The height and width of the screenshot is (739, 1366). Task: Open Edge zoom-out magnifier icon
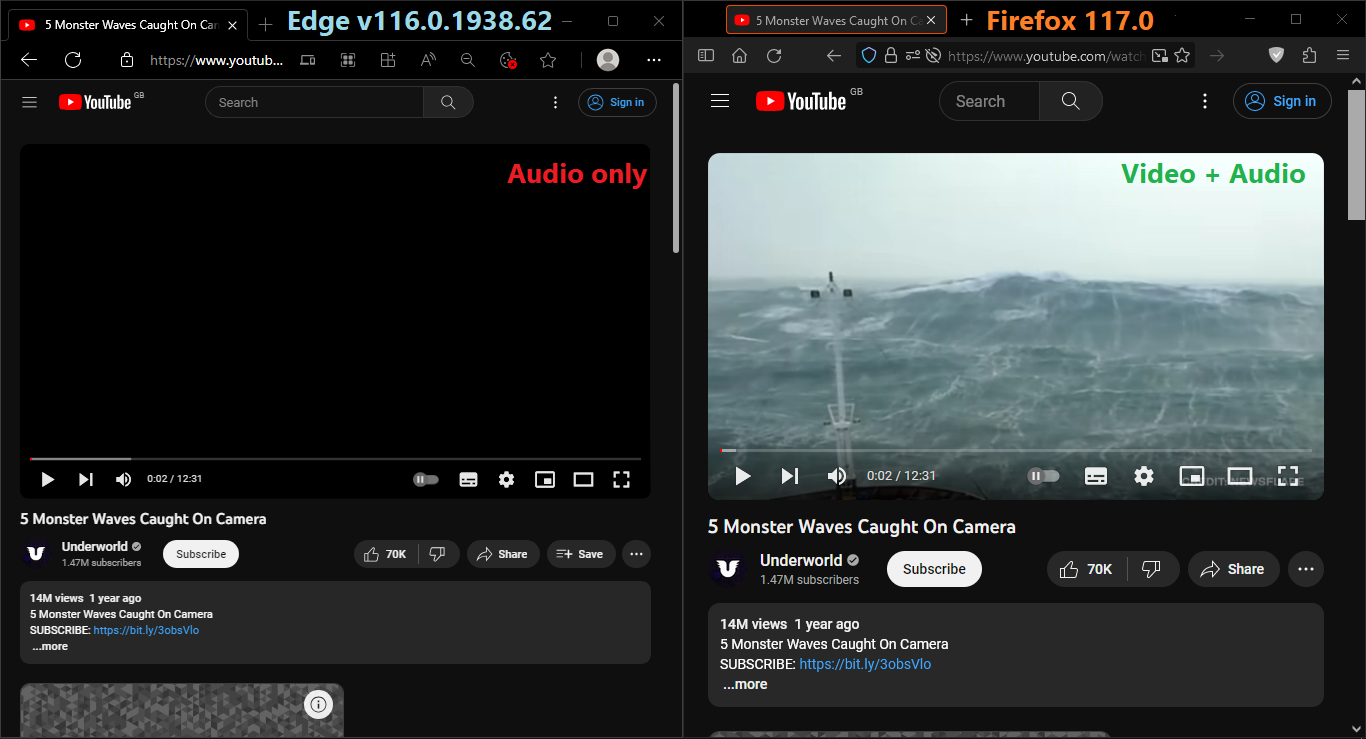pyautogui.click(x=468, y=60)
